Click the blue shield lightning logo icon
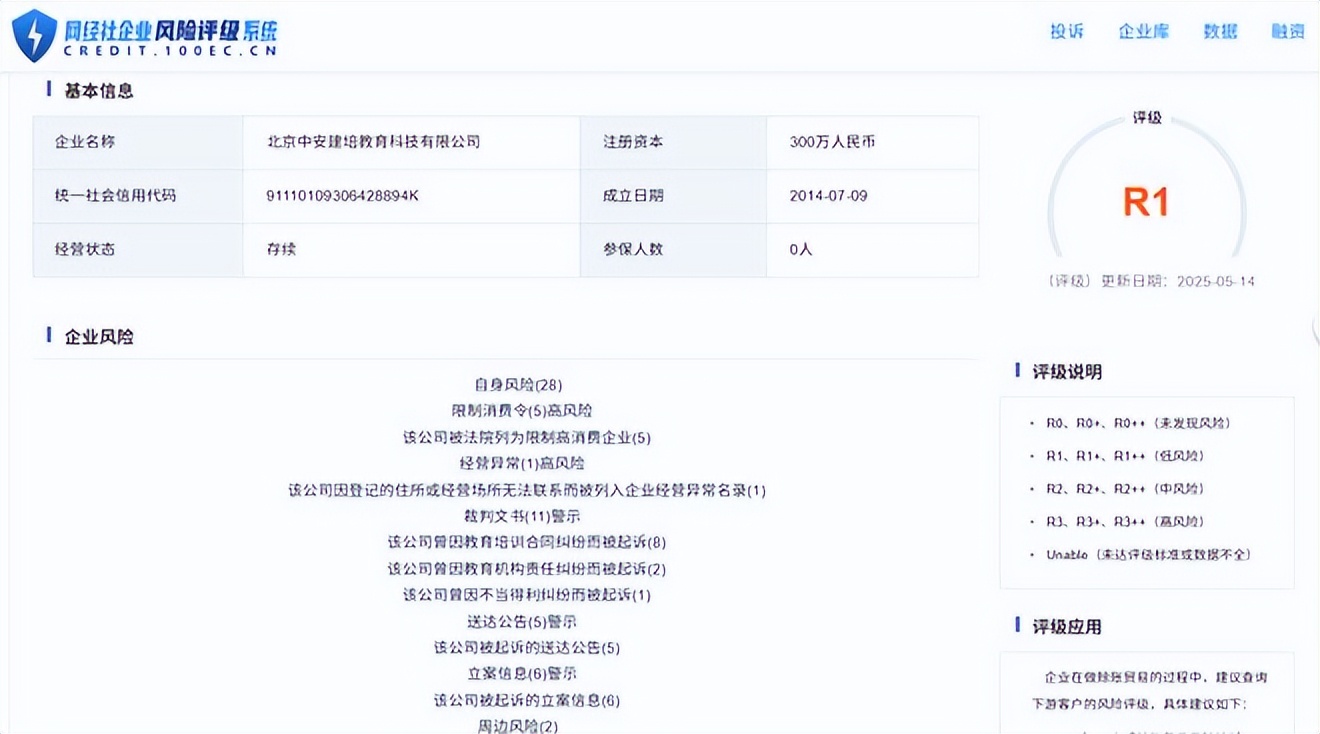 [34, 35]
